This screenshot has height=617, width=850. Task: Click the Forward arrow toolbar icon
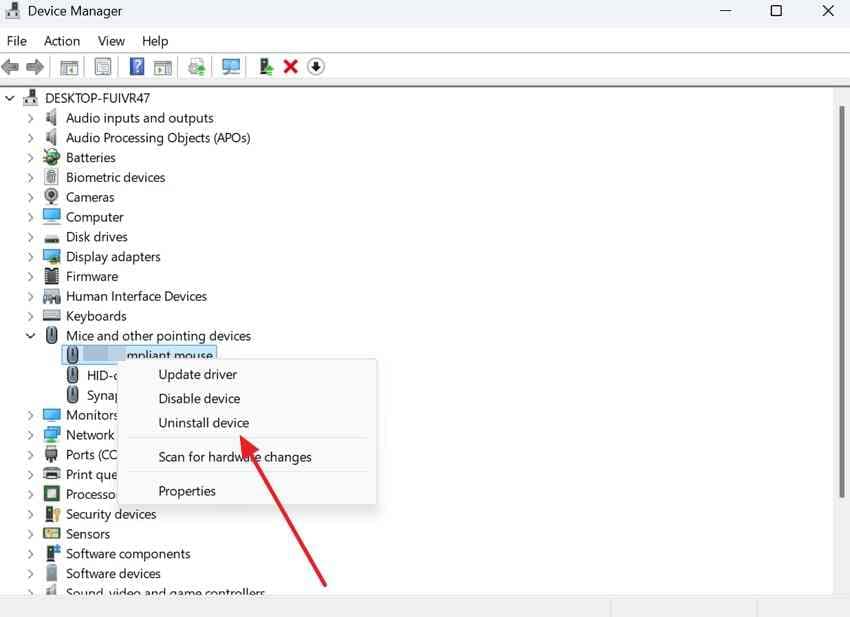(x=35, y=67)
